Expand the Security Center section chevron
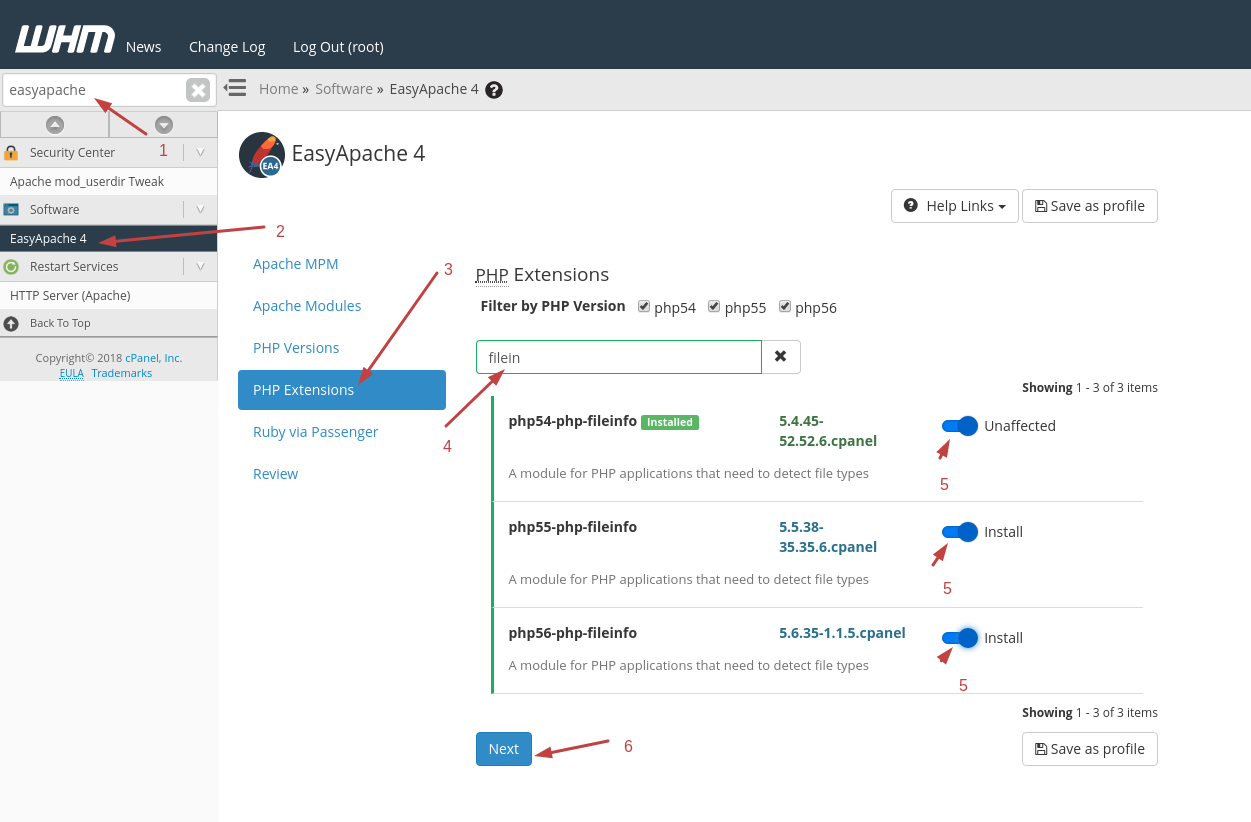This screenshot has width=1251, height=822. pyautogui.click(x=199, y=152)
